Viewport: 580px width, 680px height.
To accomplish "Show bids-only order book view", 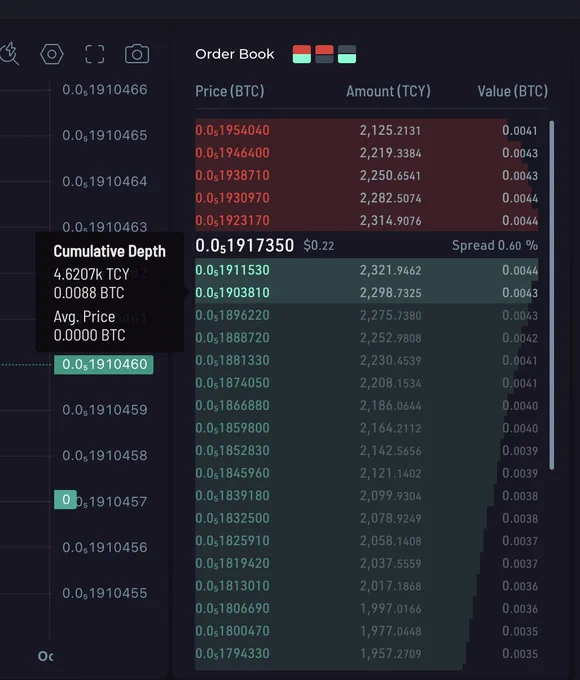I will point(347,54).
